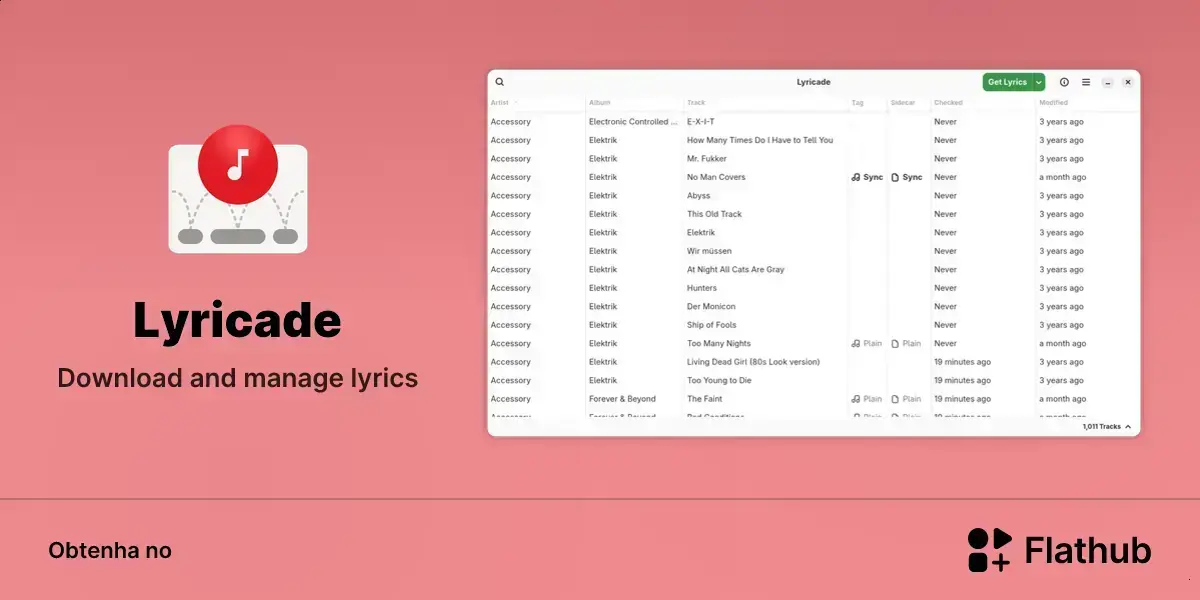Select the track E-X-I-T
1200x600 pixels.
tap(701, 122)
